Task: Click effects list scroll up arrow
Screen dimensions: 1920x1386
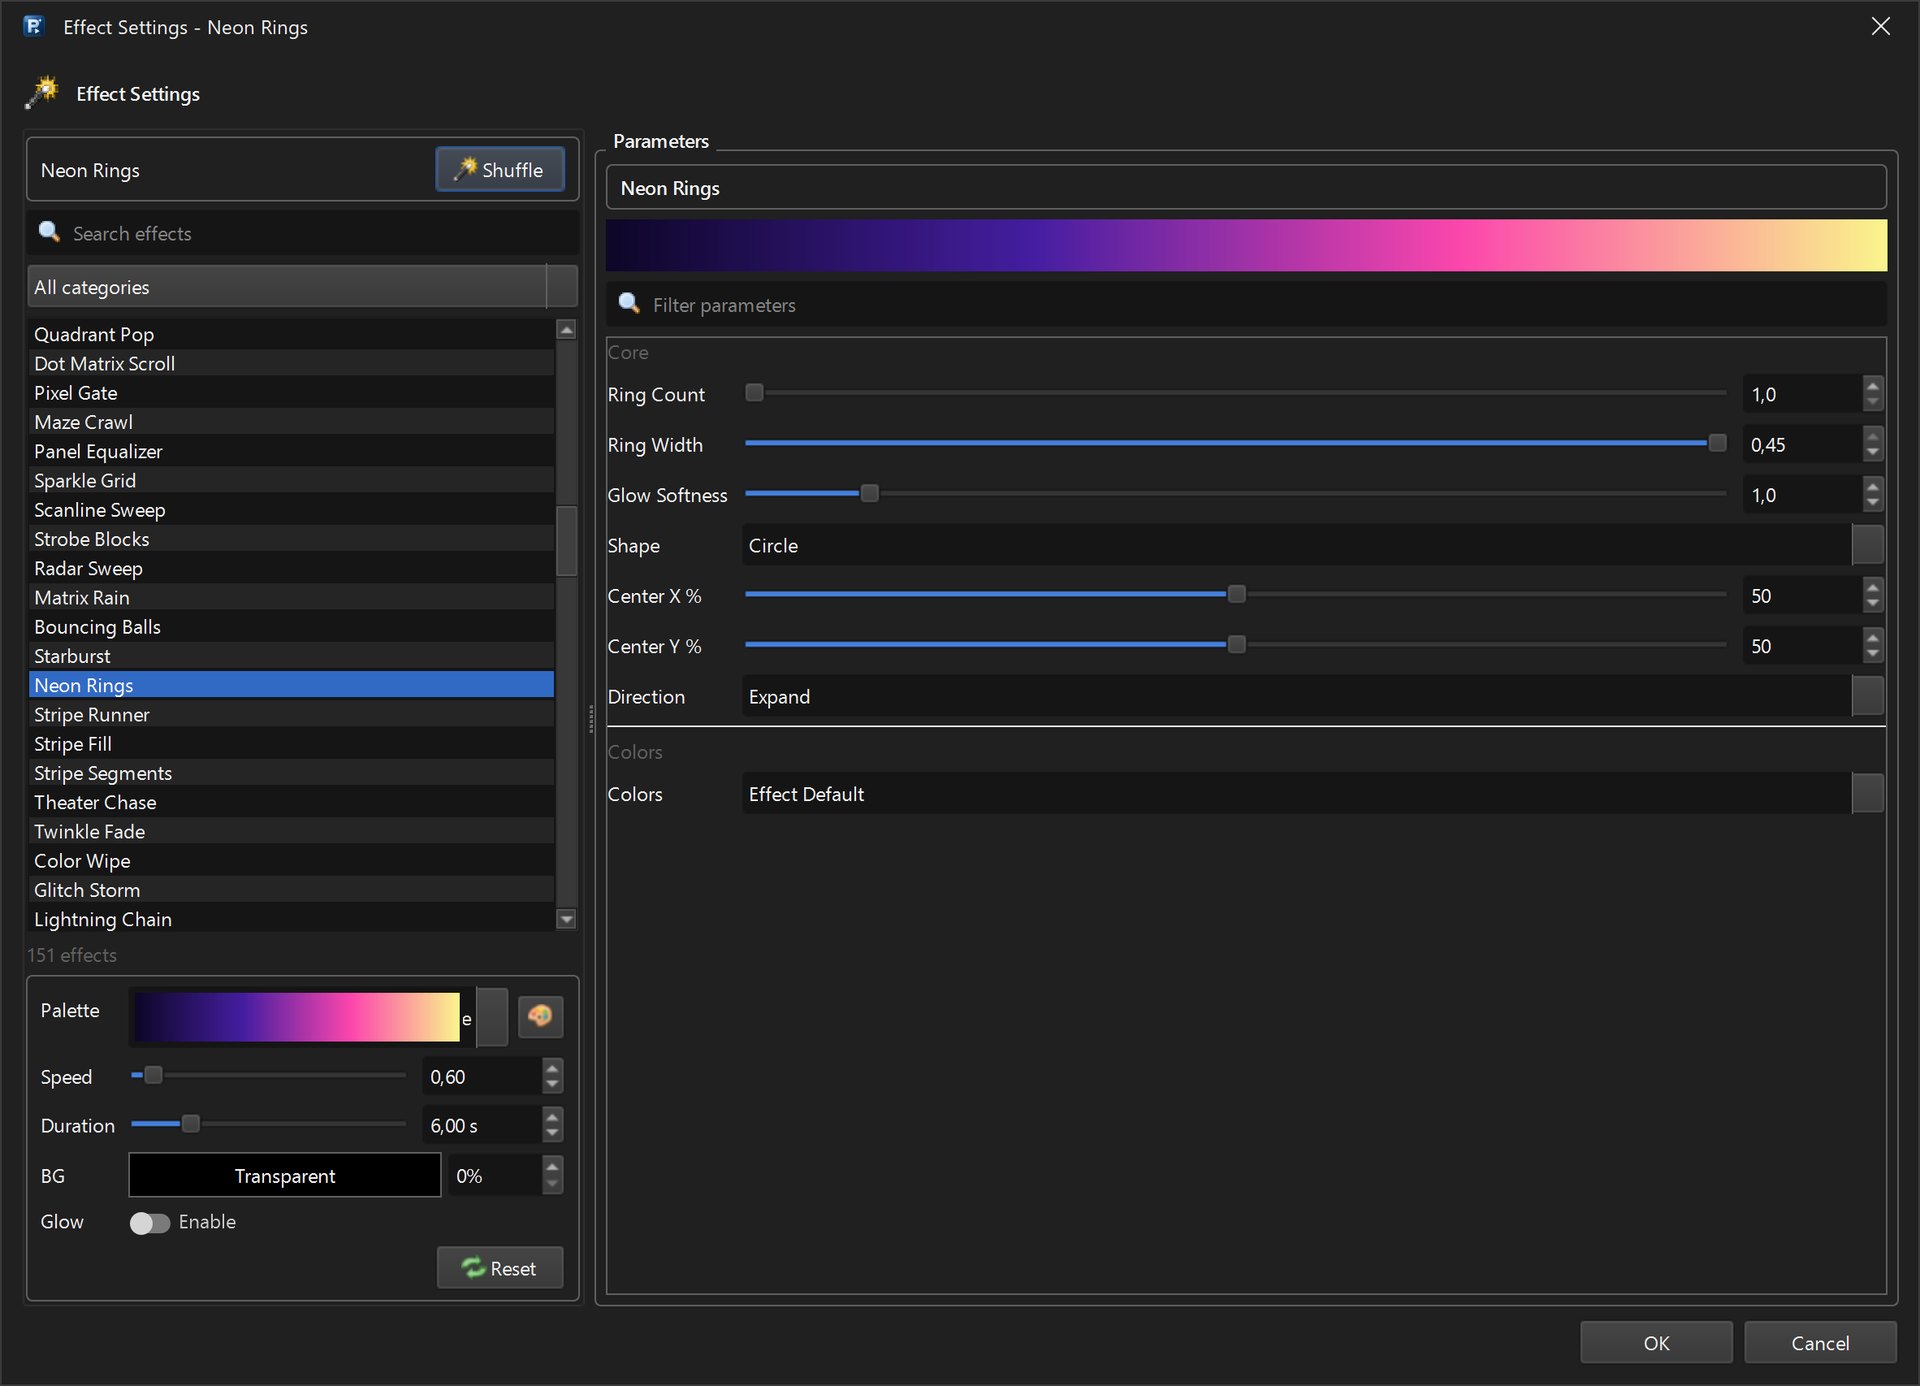Action: 567,329
